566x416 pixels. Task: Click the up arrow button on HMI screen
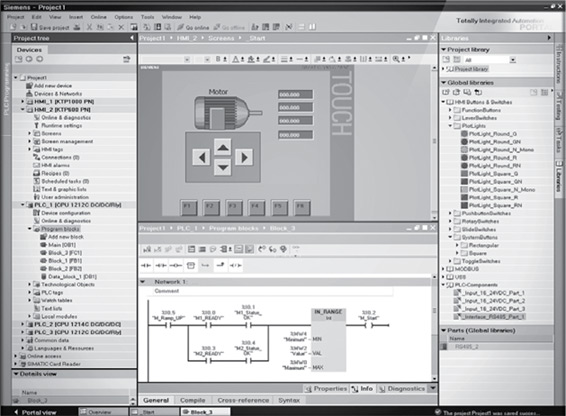point(223,147)
